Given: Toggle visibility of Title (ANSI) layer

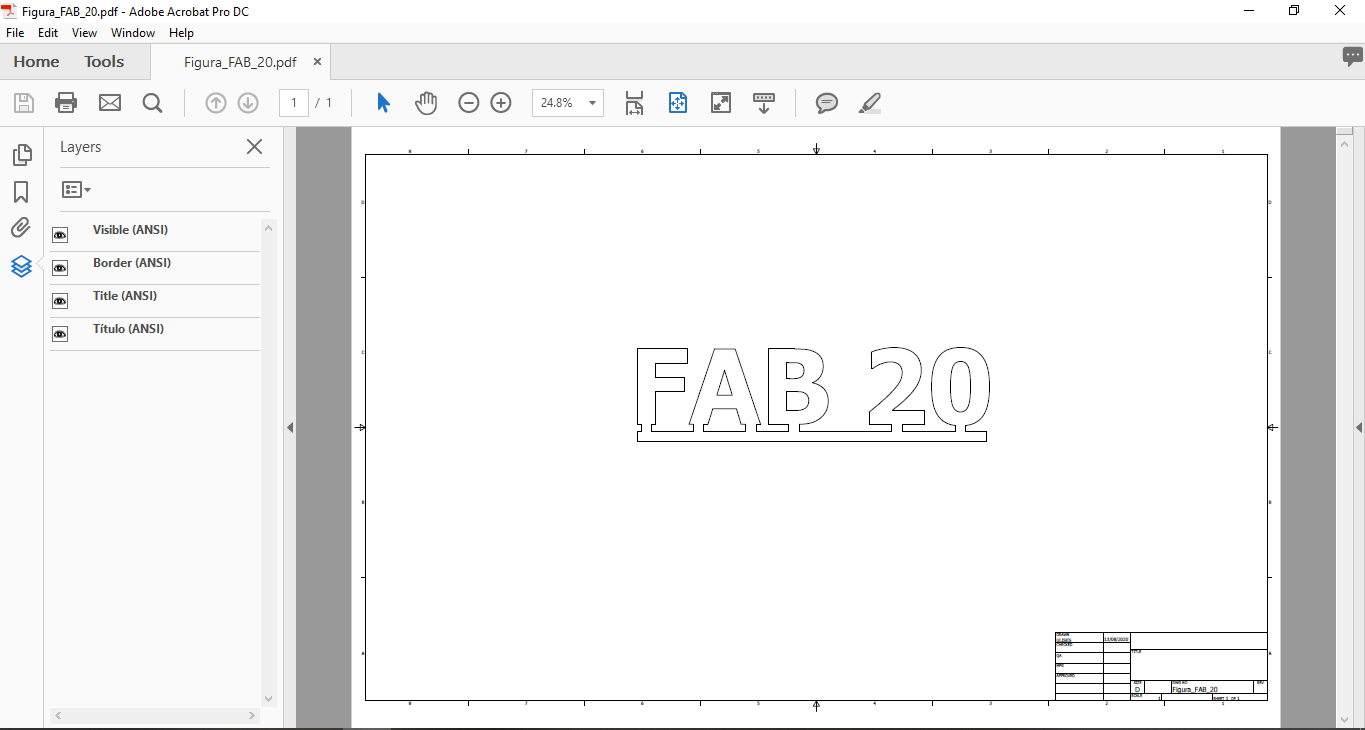Looking at the screenshot, I should coord(60,301).
